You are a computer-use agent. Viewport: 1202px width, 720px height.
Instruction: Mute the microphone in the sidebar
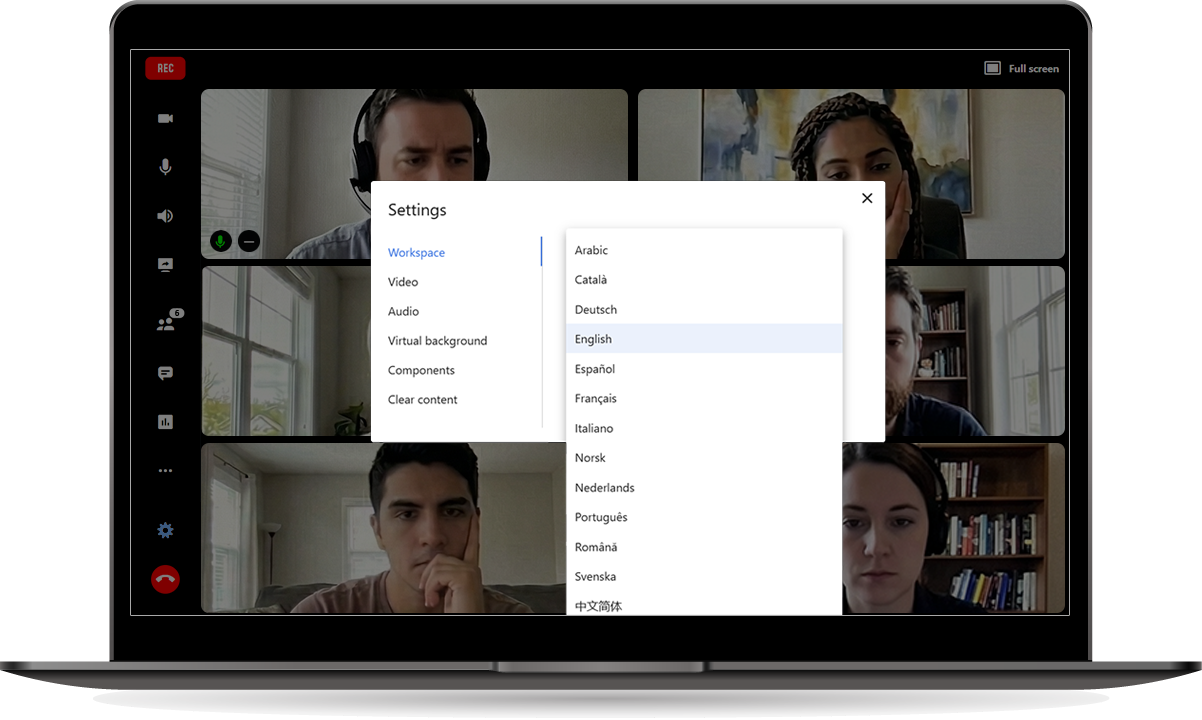pyautogui.click(x=165, y=167)
